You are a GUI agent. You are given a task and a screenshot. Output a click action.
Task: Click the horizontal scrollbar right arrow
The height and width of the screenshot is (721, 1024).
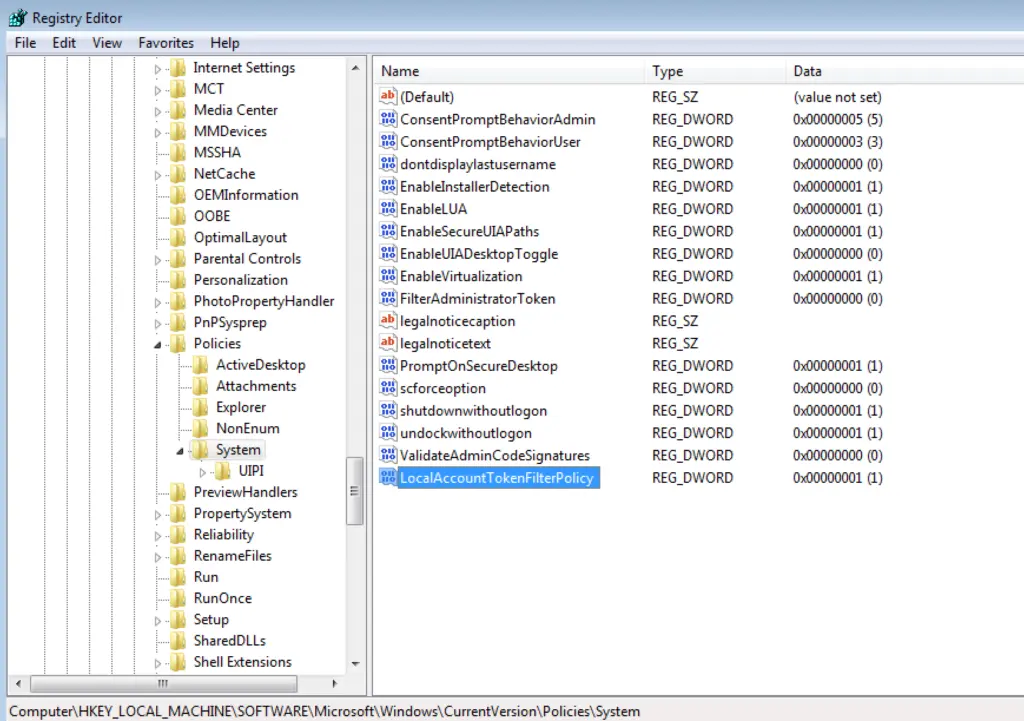point(334,684)
